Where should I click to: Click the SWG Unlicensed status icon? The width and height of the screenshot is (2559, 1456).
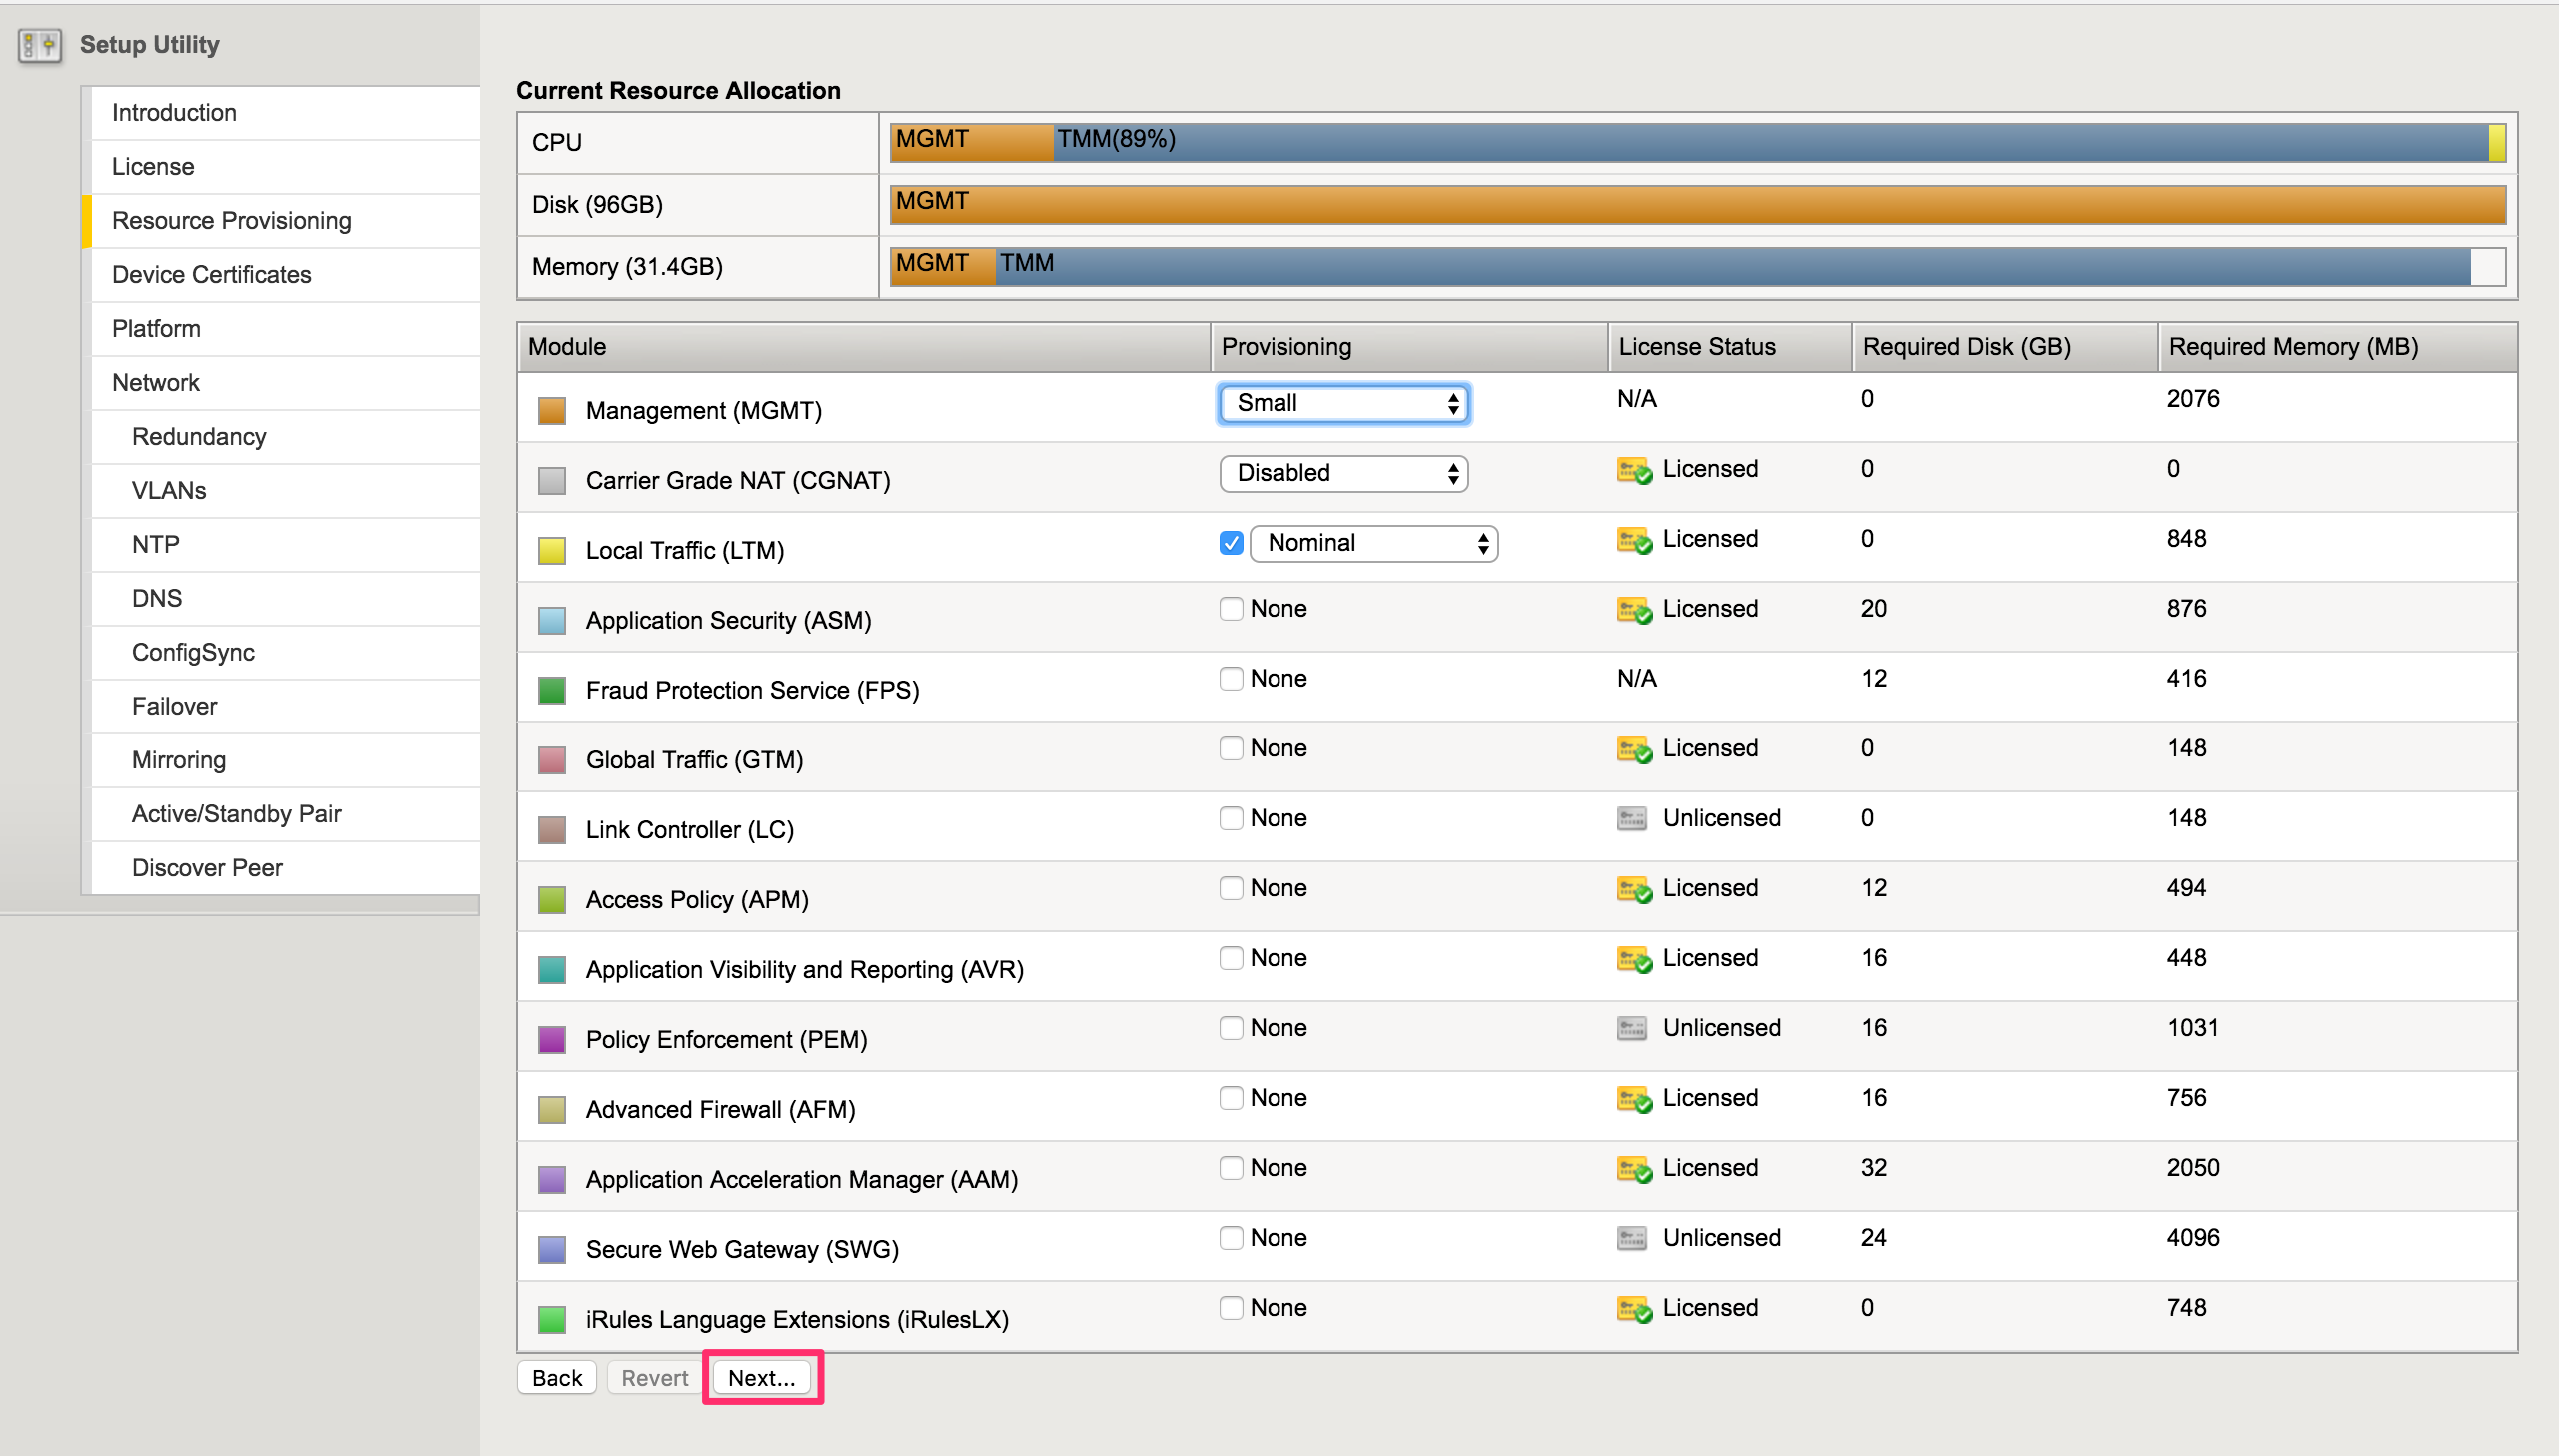pos(1632,1239)
